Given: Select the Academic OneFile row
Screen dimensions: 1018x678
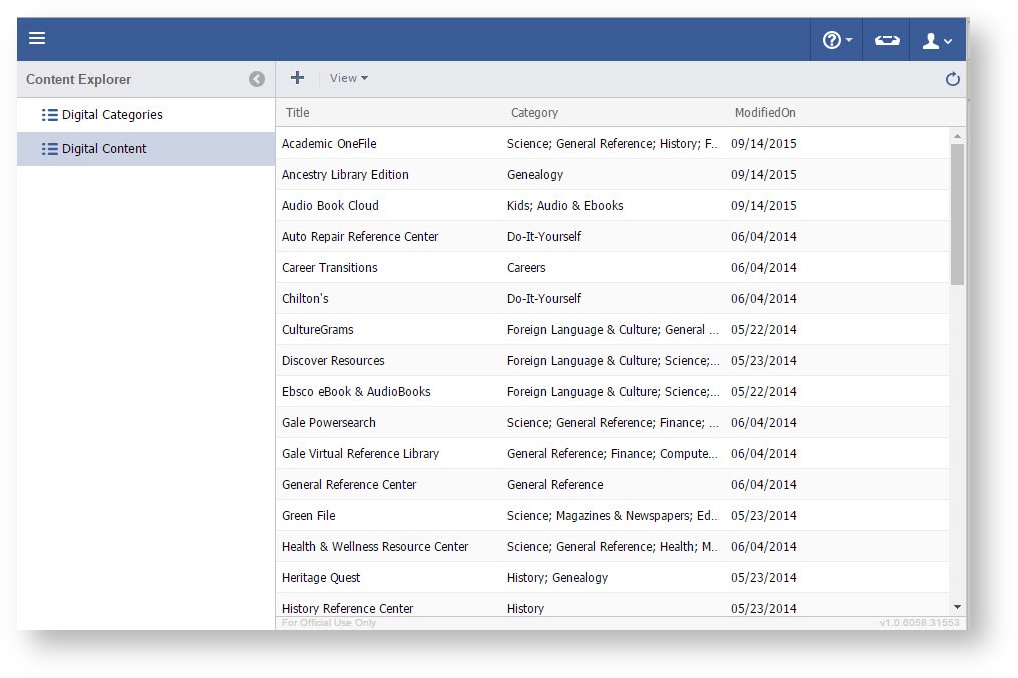Looking at the screenshot, I should [329, 144].
